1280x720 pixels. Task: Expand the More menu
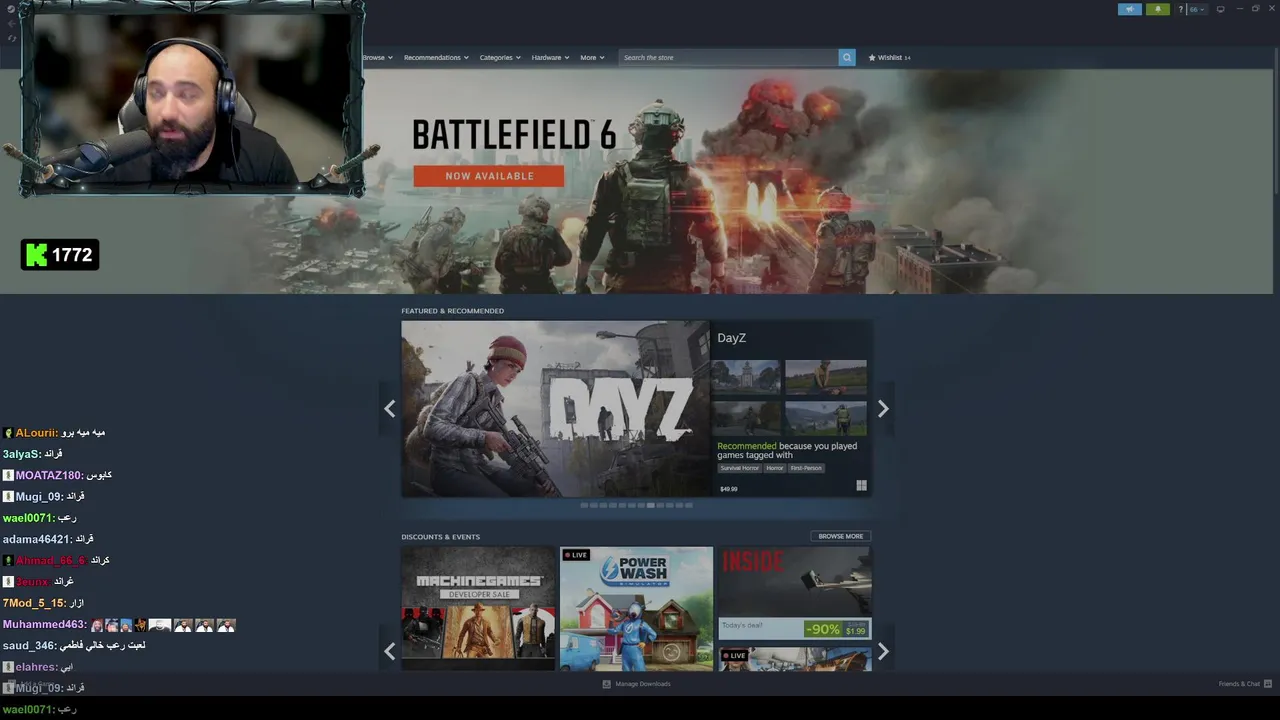pos(592,57)
